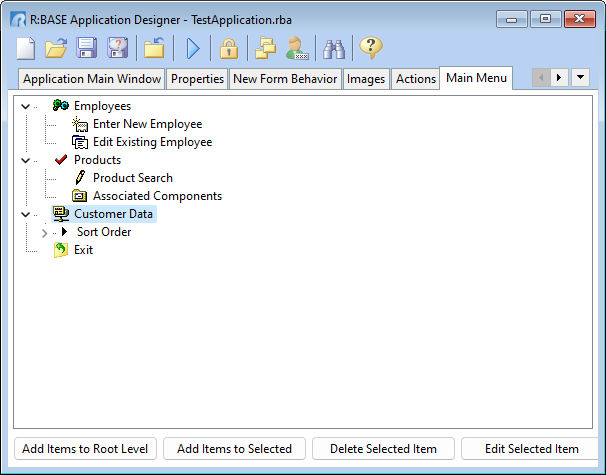Click the pencil icon beside Product Search
This screenshot has height=475, width=606.
[x=80, y=177]
